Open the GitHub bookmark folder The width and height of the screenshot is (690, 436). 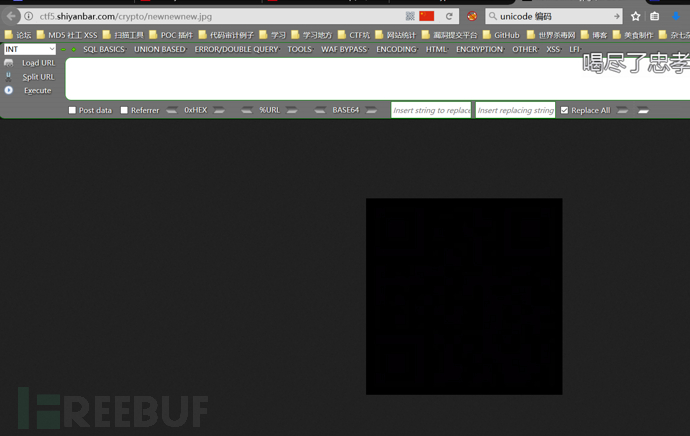[501, 35]
